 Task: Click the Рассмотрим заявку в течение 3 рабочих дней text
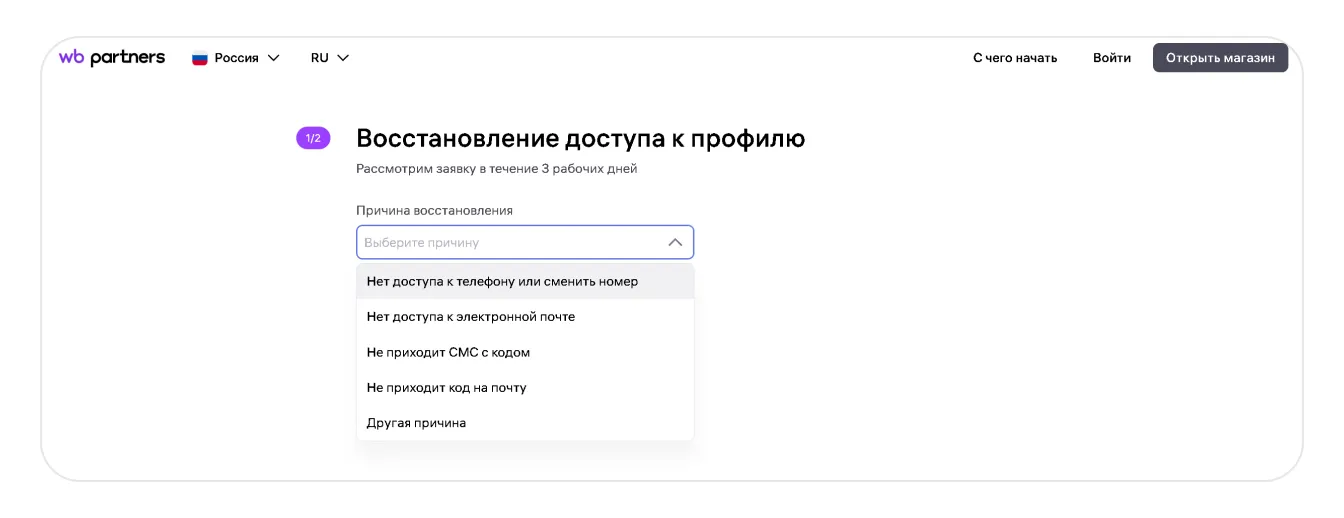tap(496, 169)
